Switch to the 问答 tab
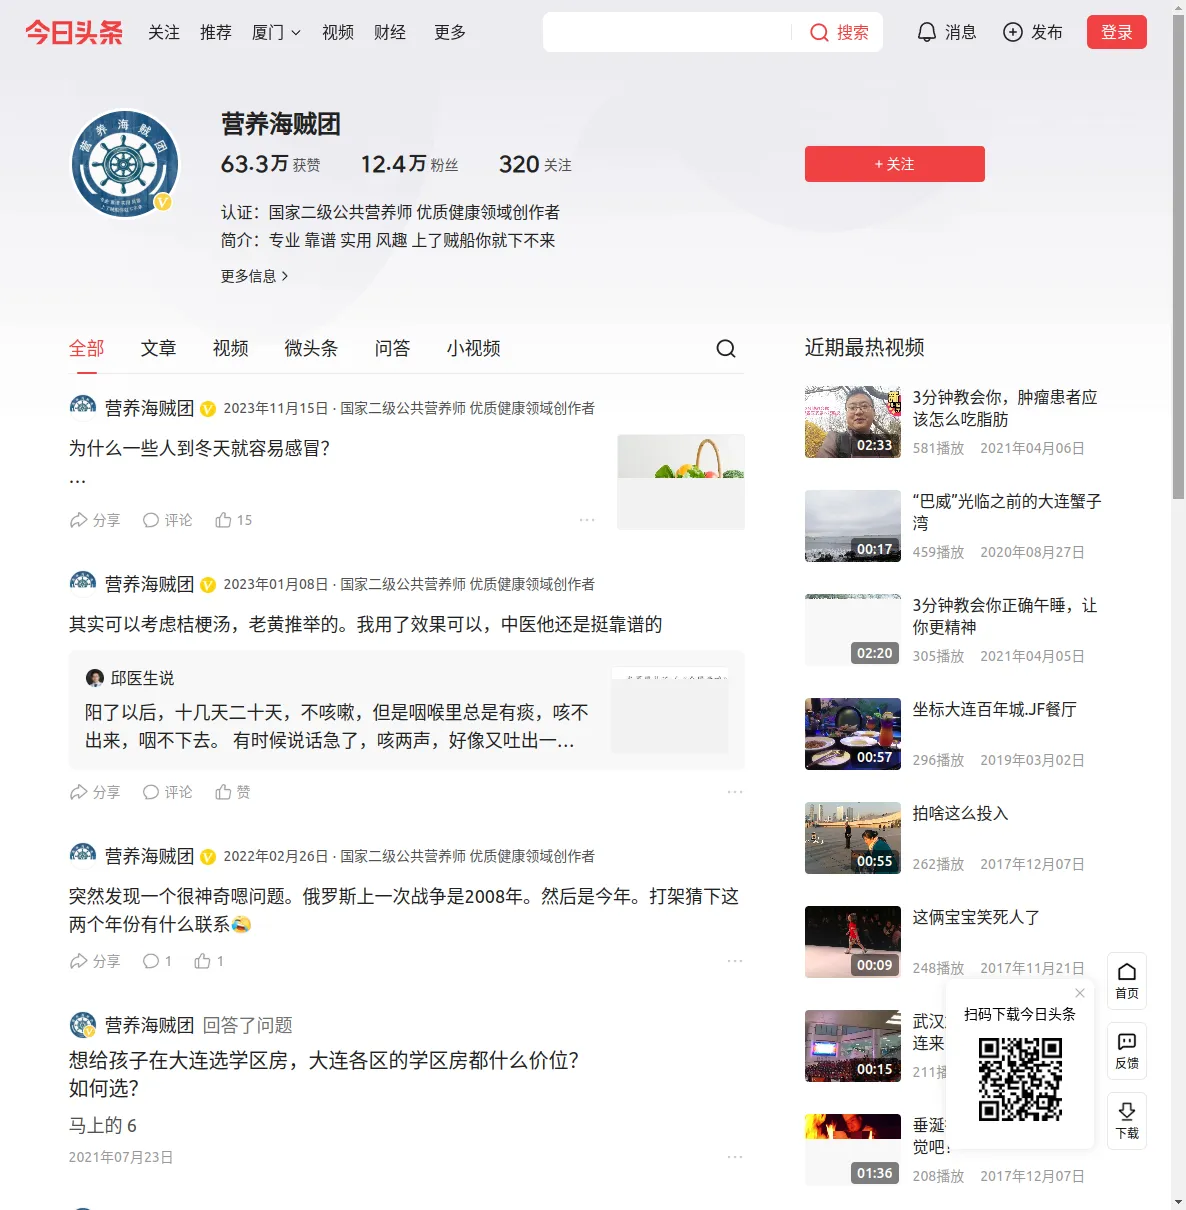The width and height of the screenshot is (1186, 1210). (x=393, y=348)
